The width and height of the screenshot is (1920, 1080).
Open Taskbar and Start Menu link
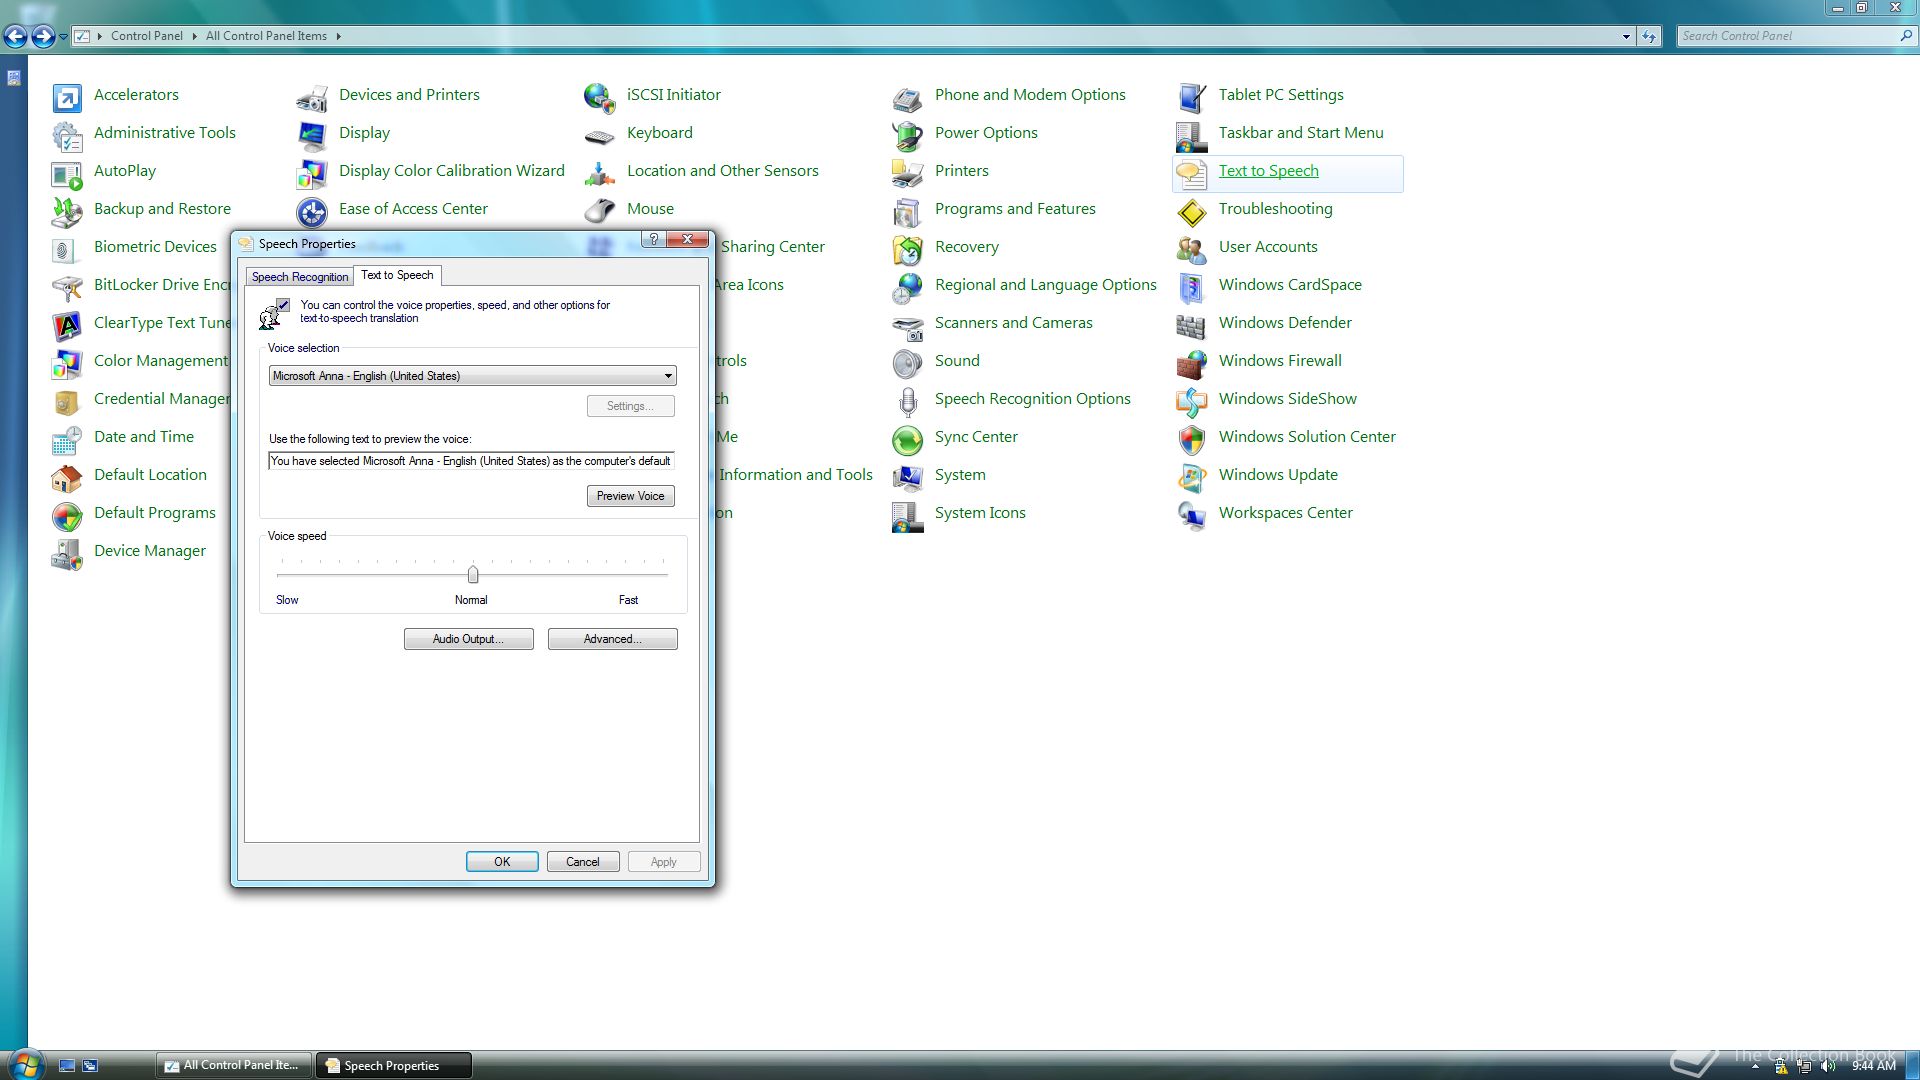pos(1300,133)
